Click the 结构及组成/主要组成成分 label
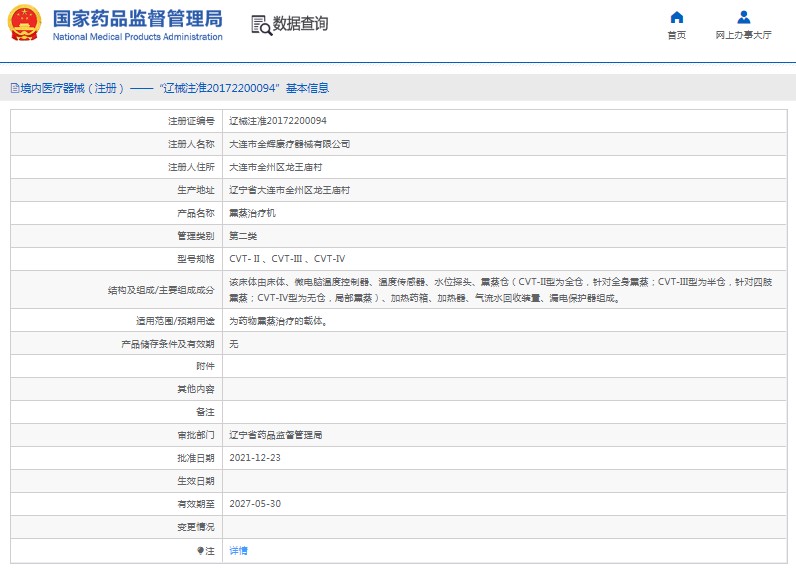Screen dimensions: 796x570 coord(161,290)
